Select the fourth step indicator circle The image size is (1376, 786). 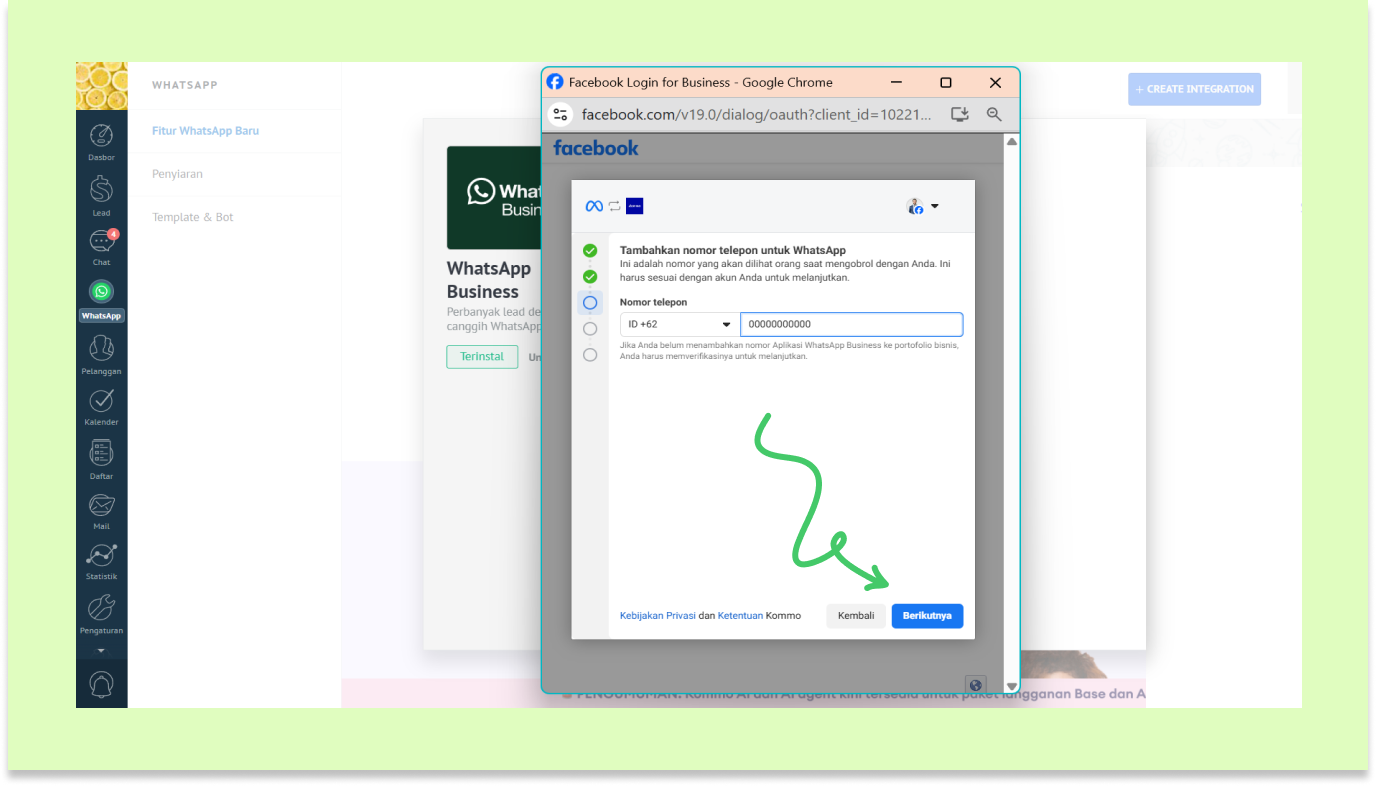[x=590, y=328]
